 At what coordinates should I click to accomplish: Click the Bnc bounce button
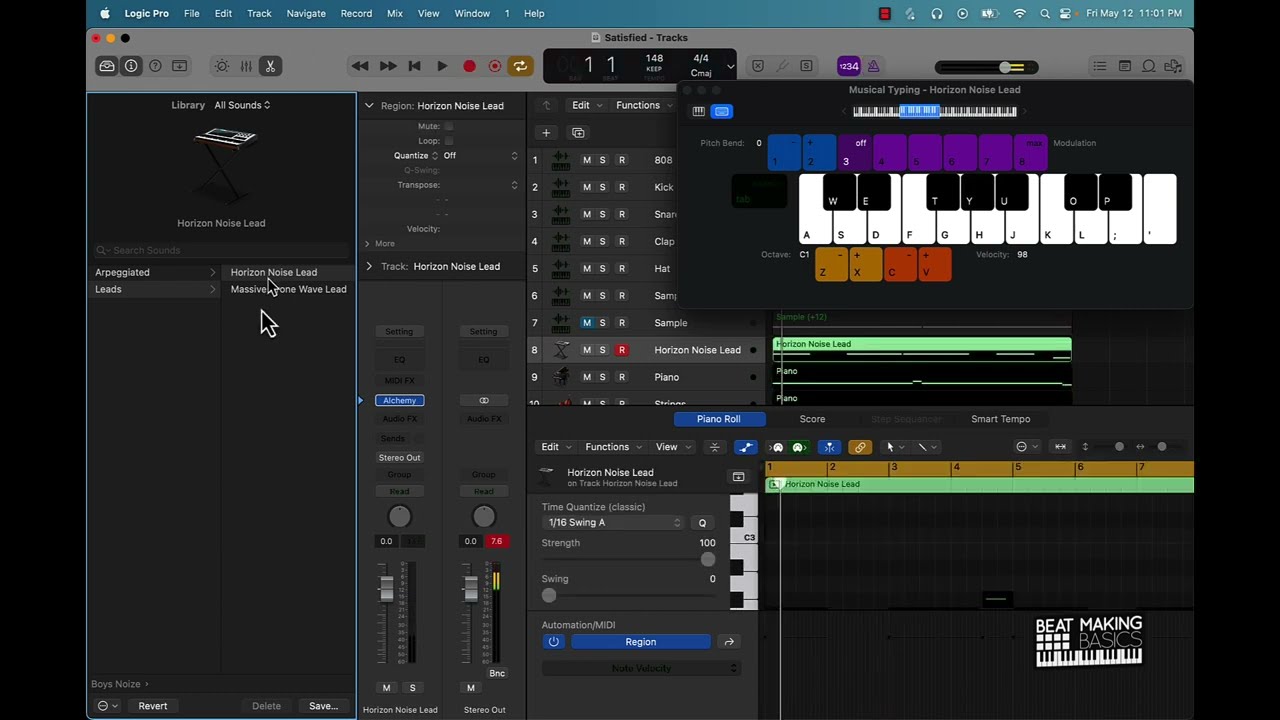coord(496,673)
